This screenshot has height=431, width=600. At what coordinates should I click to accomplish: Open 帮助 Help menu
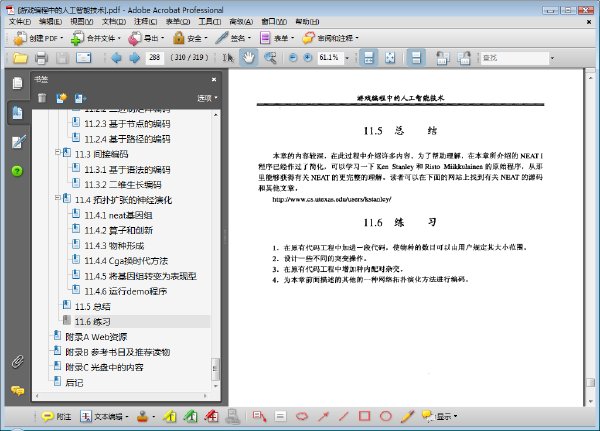(x=307, y=21)
